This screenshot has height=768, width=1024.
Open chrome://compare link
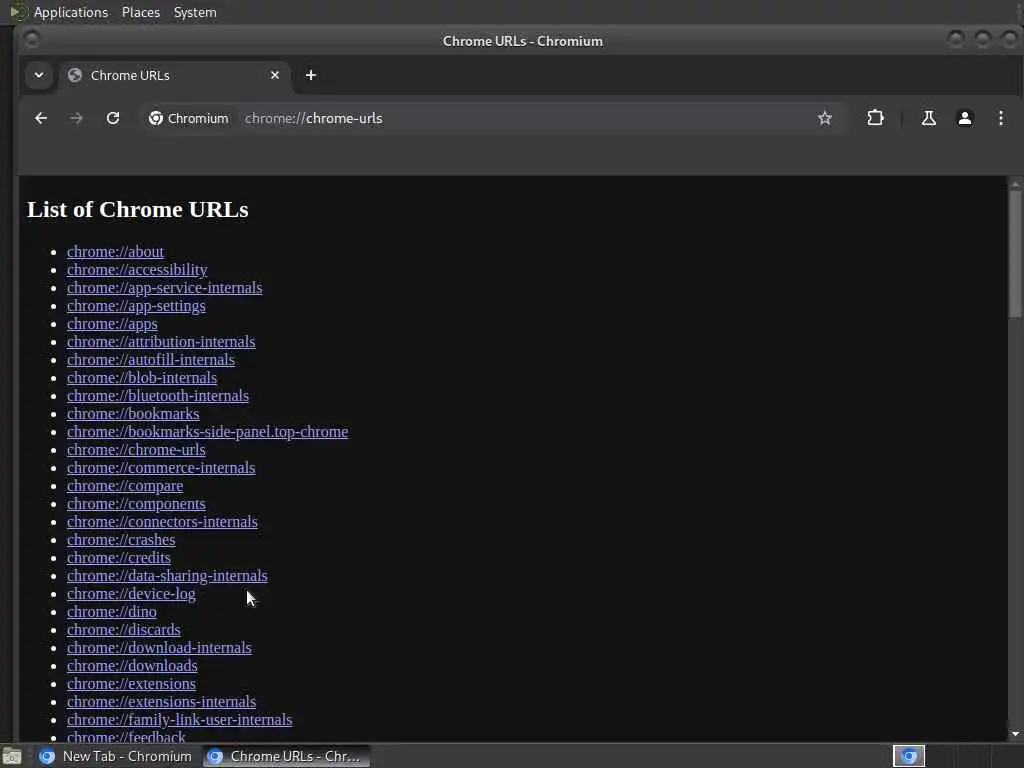(x=125, y=486)
